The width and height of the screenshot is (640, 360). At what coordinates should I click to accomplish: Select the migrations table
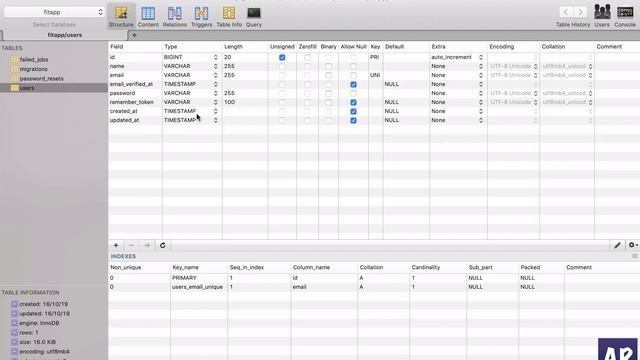[x=33, y=69]
